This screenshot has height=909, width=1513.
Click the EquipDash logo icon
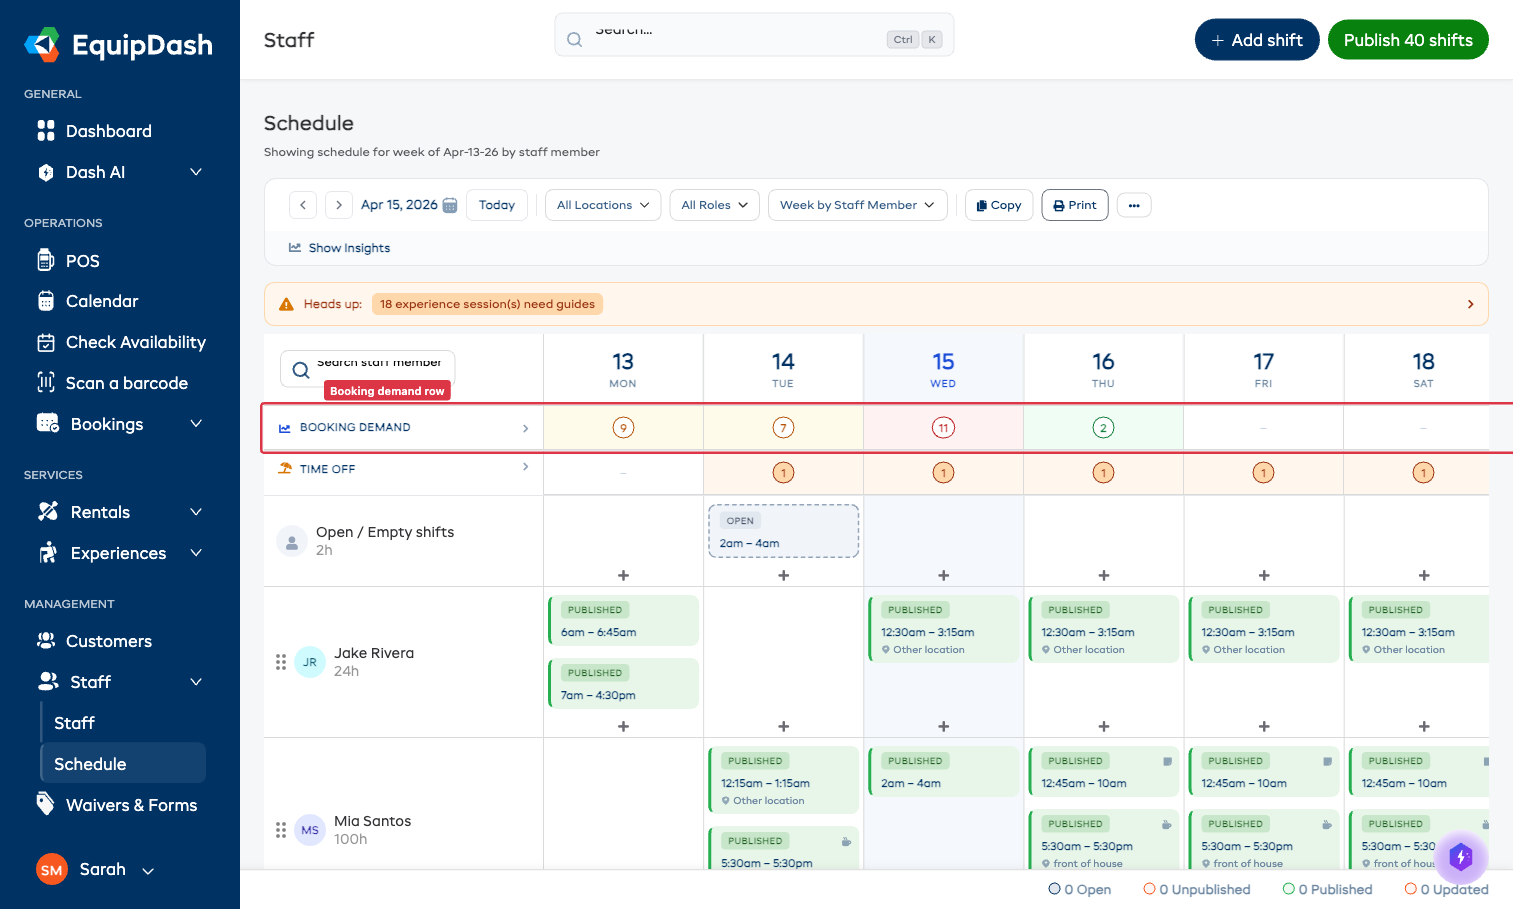(x=42, y=44)
